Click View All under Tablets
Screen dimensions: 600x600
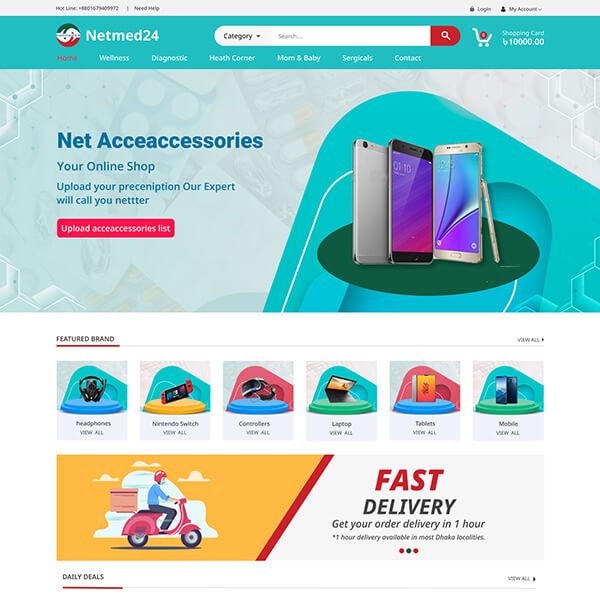click(424, 433)
